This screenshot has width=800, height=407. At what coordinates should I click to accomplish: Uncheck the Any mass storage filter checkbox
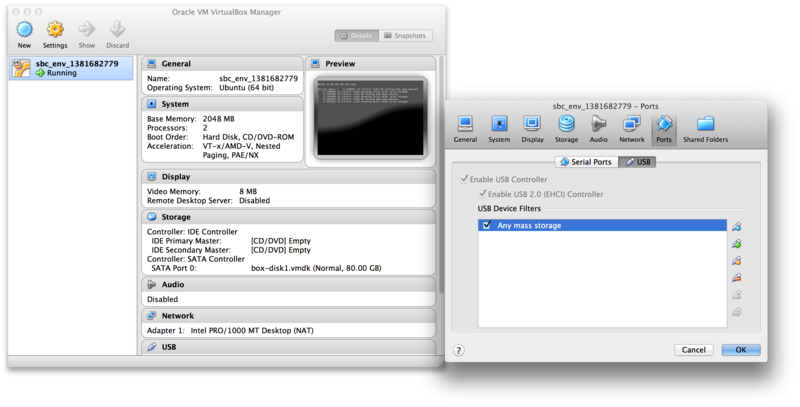tap(487, 225)
